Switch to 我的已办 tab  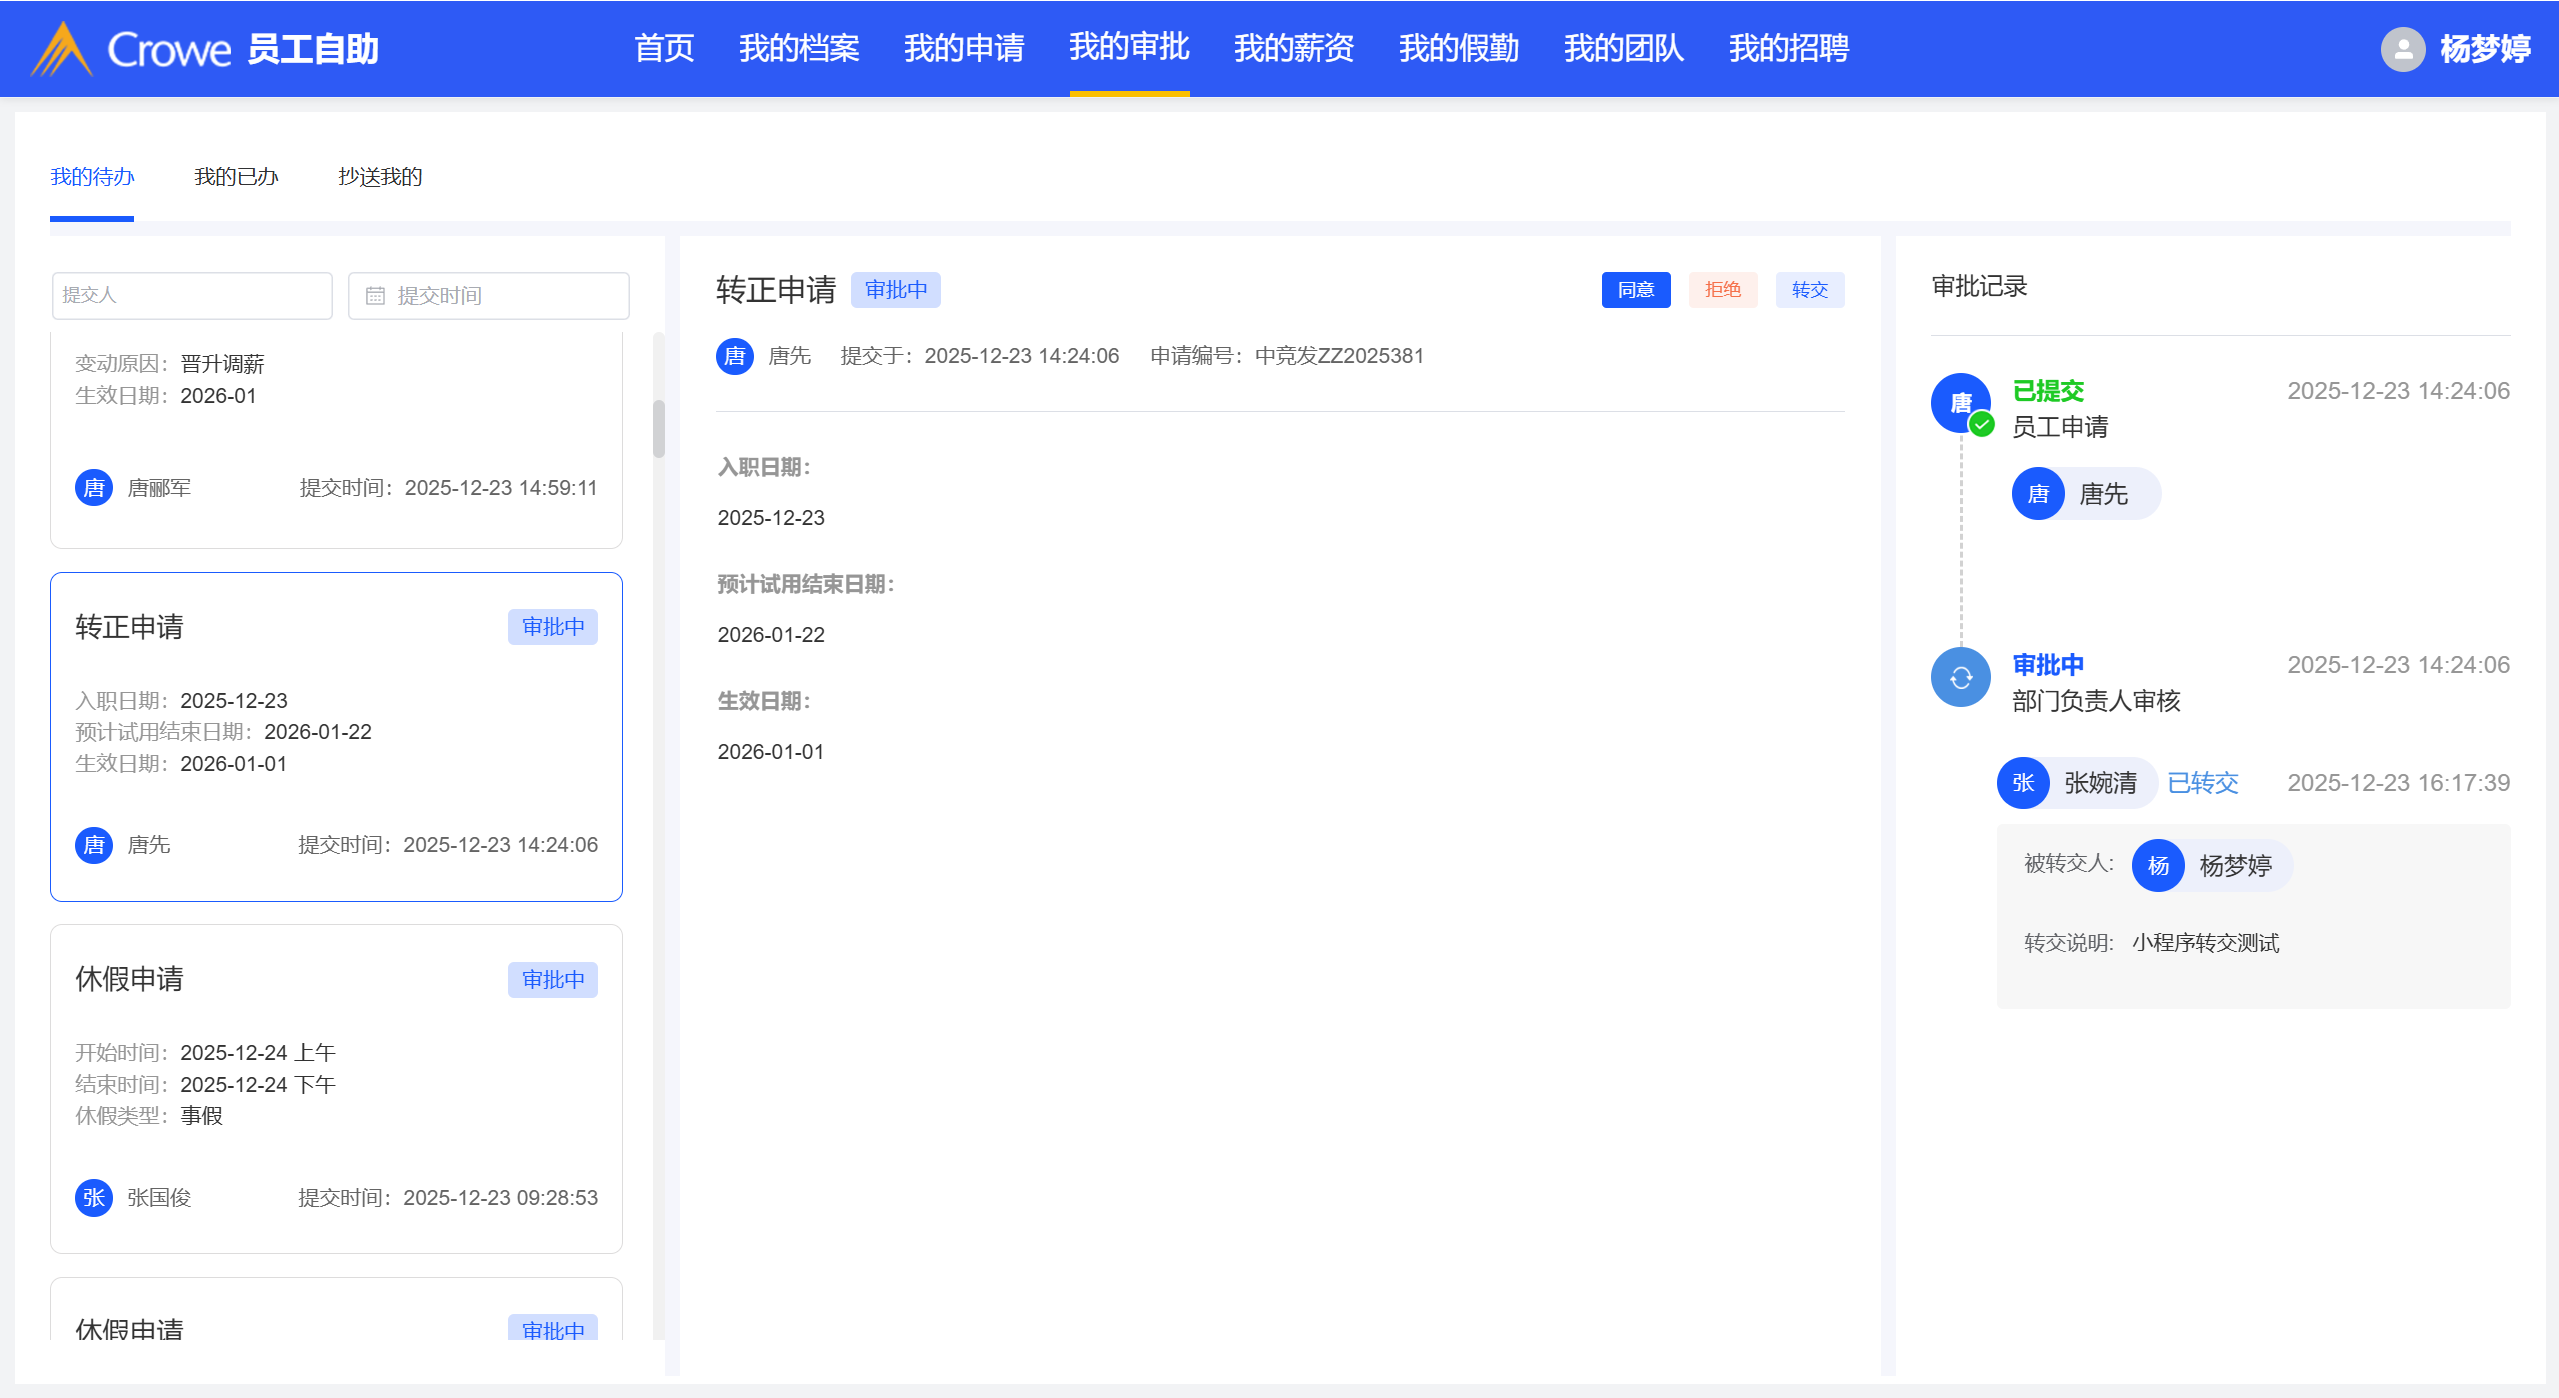coord(236,177)
